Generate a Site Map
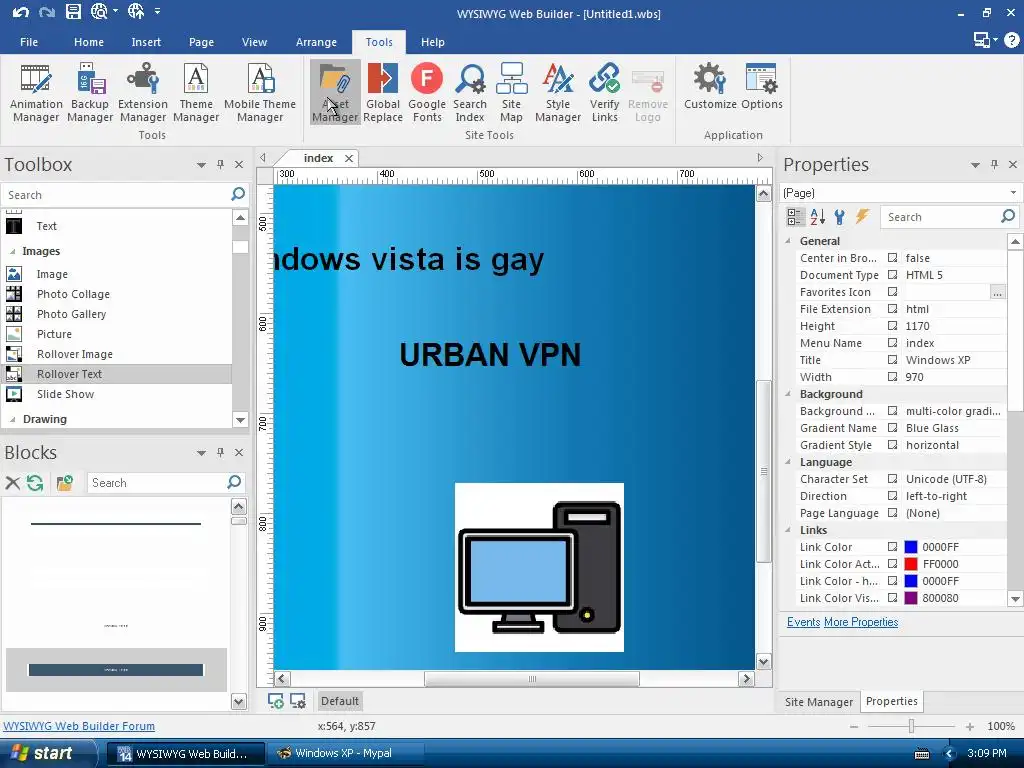The height and width of the screenshot is (768, 1024). click(511, 93)
